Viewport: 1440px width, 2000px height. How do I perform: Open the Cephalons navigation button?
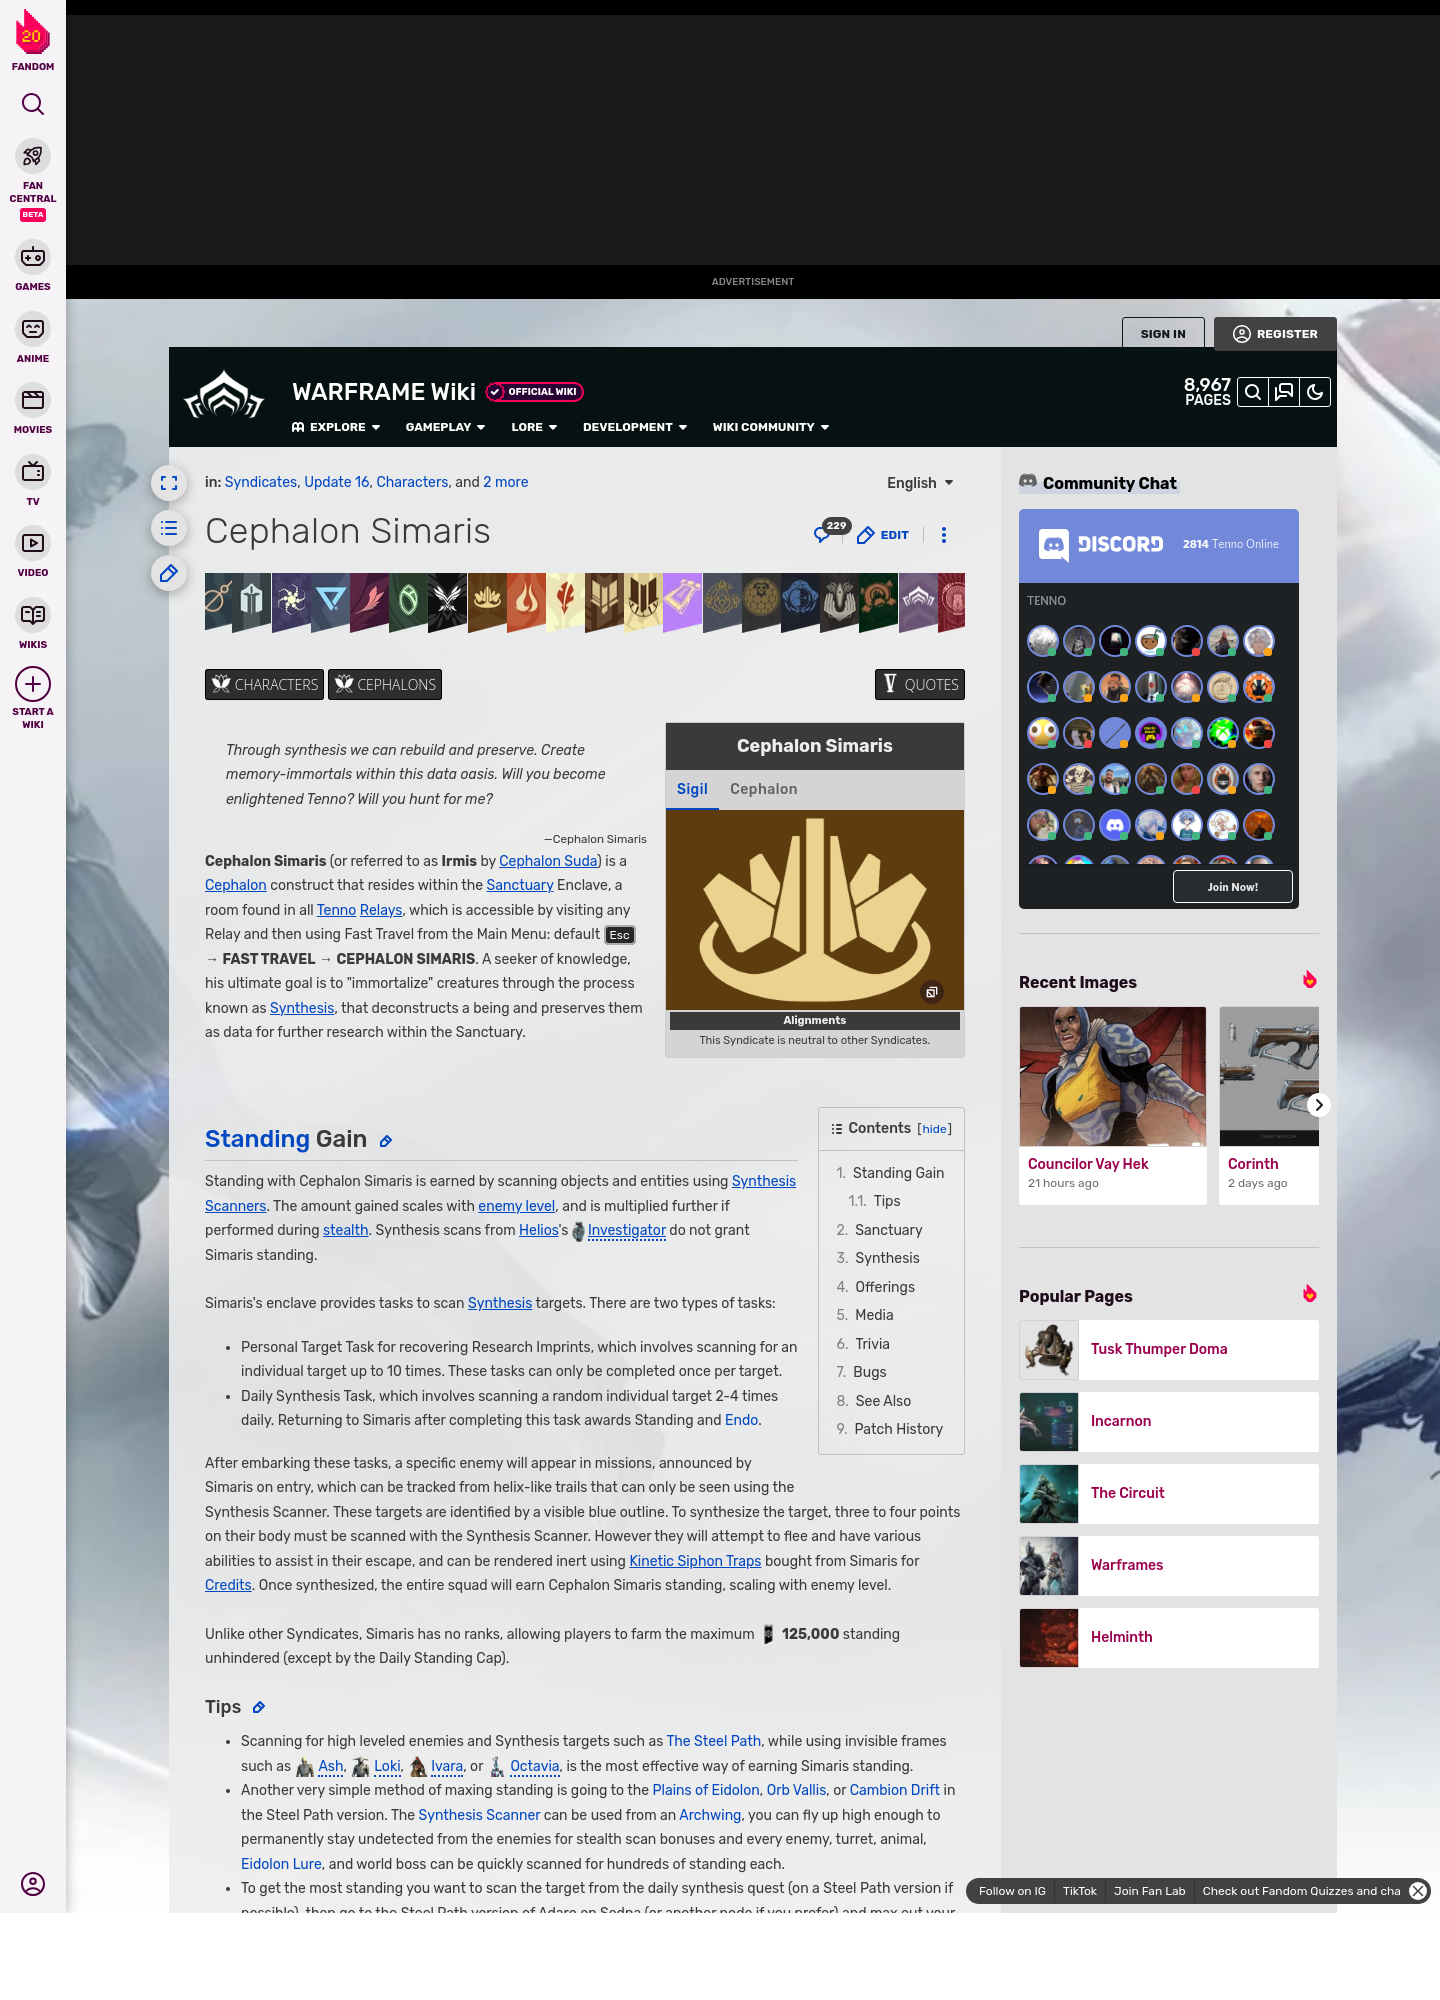[x=385, y=685]
